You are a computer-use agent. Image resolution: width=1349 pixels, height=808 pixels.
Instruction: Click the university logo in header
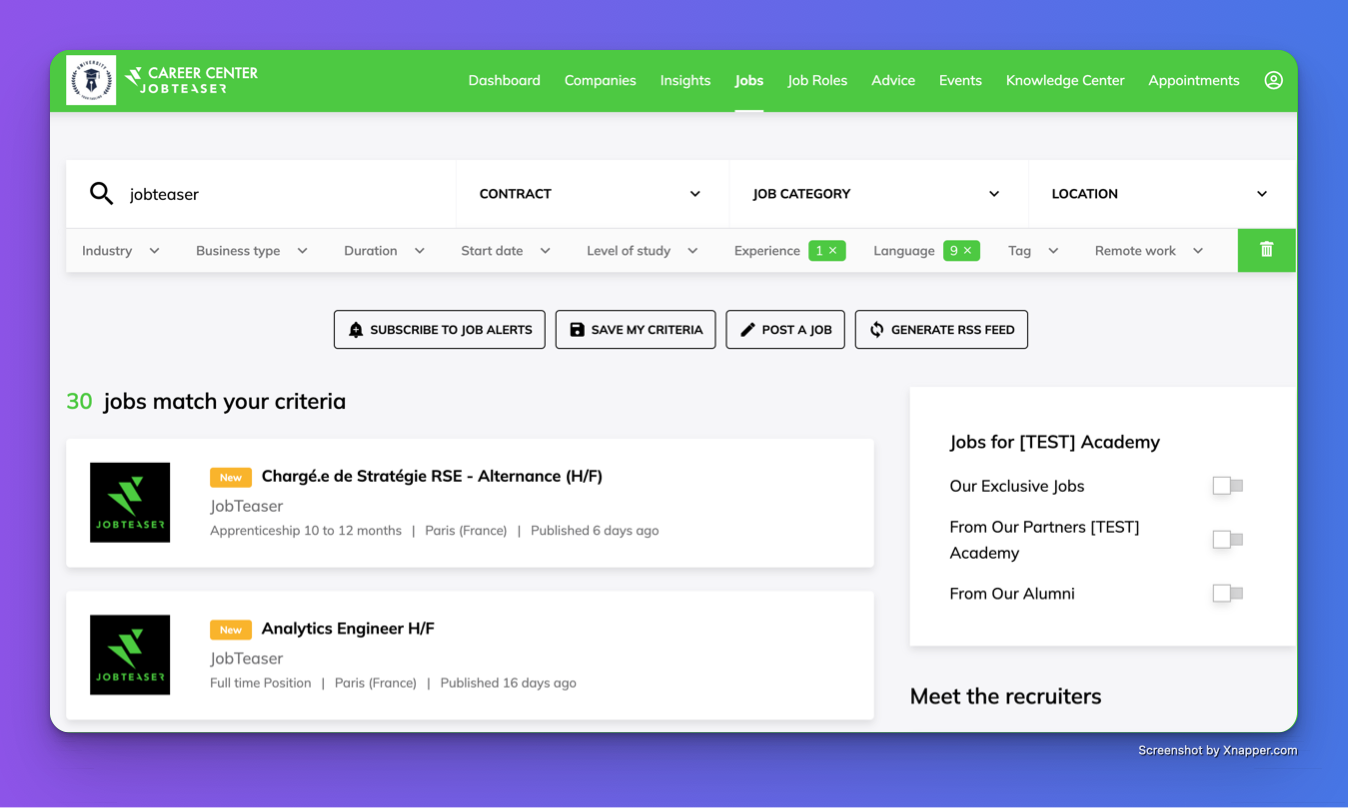pyautogui.click(x=91, y=80)
